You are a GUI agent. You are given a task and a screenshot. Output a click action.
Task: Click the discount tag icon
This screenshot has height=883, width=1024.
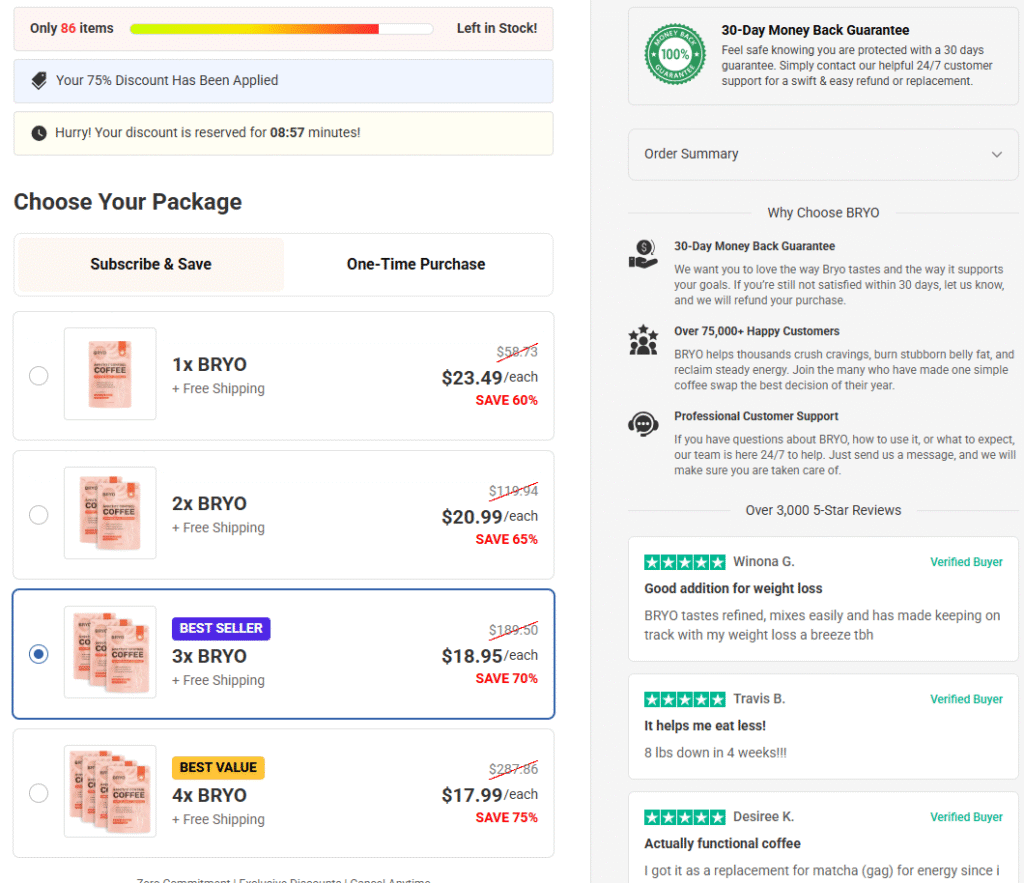(x=39, y=80)
